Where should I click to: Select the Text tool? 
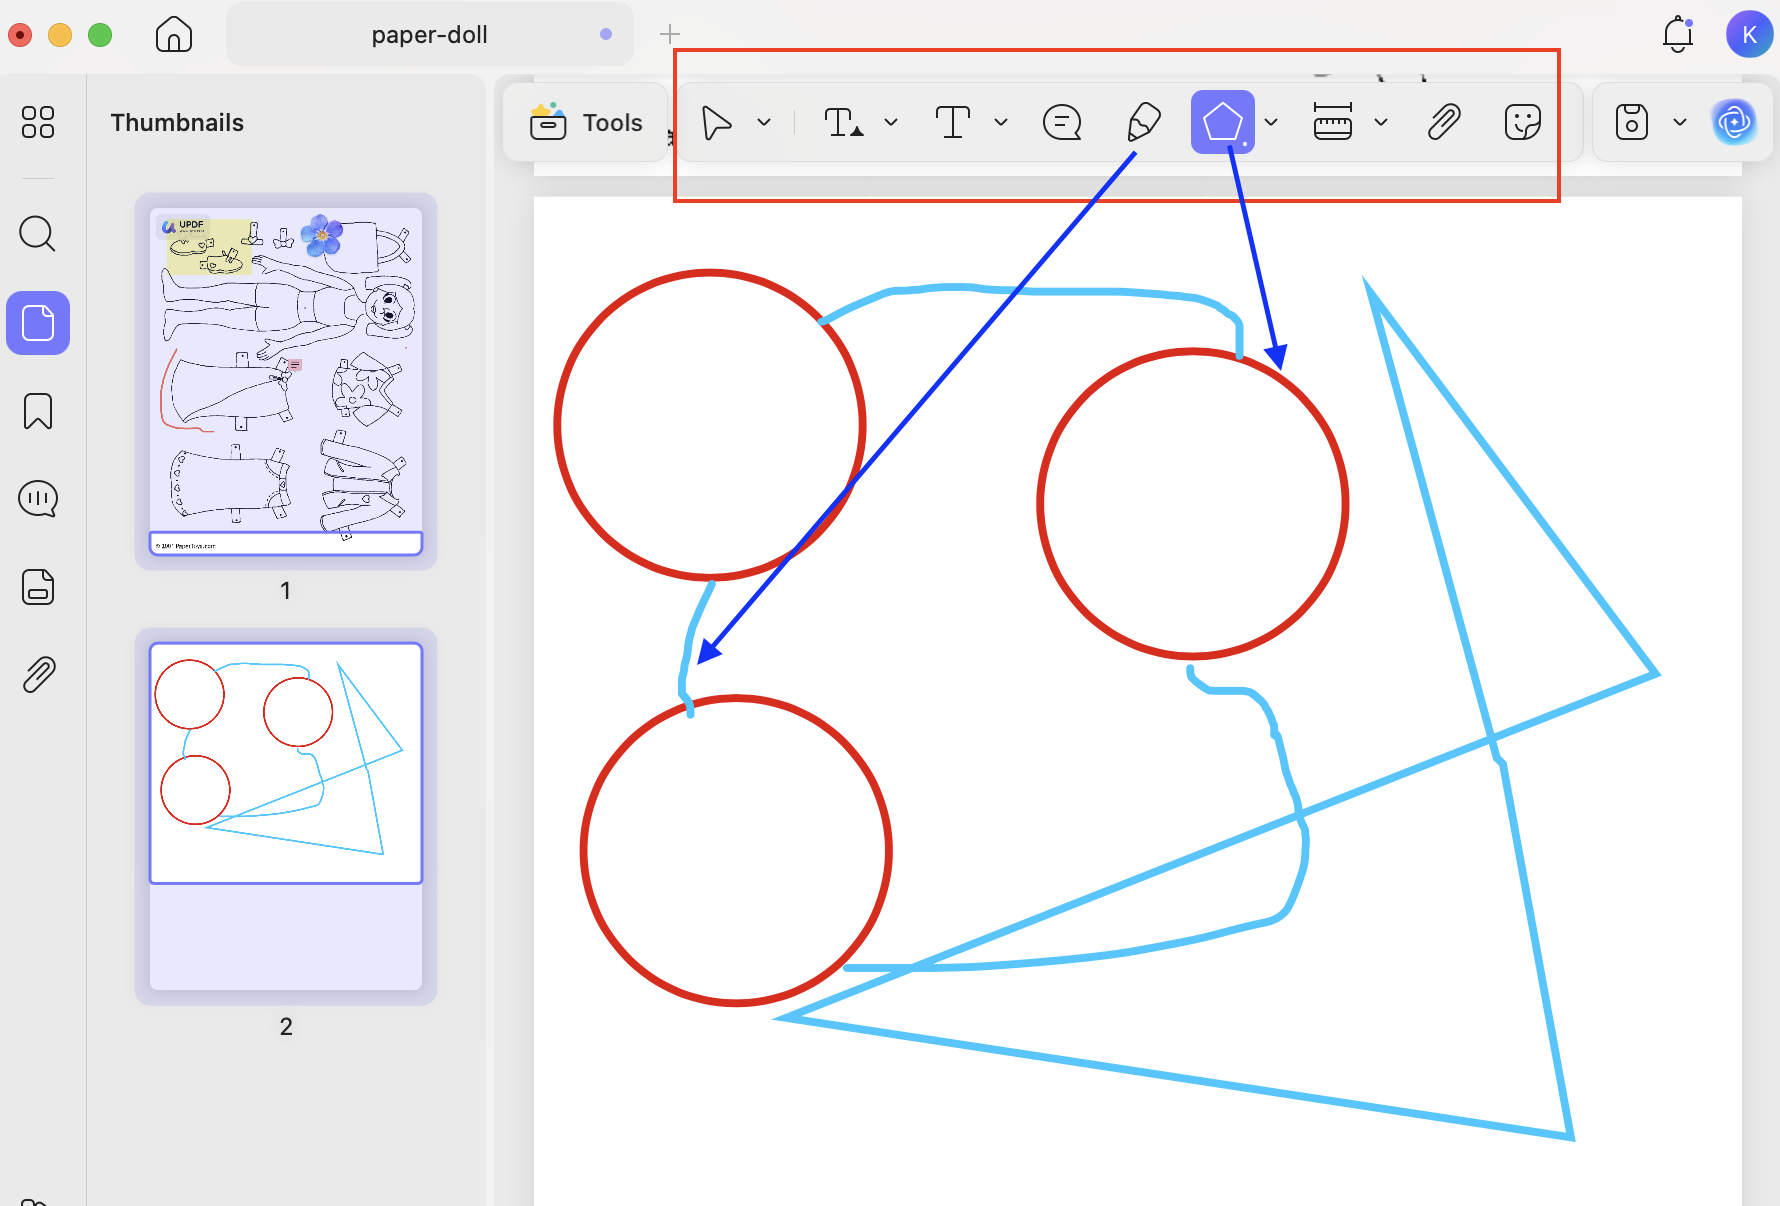click(952, 122)
